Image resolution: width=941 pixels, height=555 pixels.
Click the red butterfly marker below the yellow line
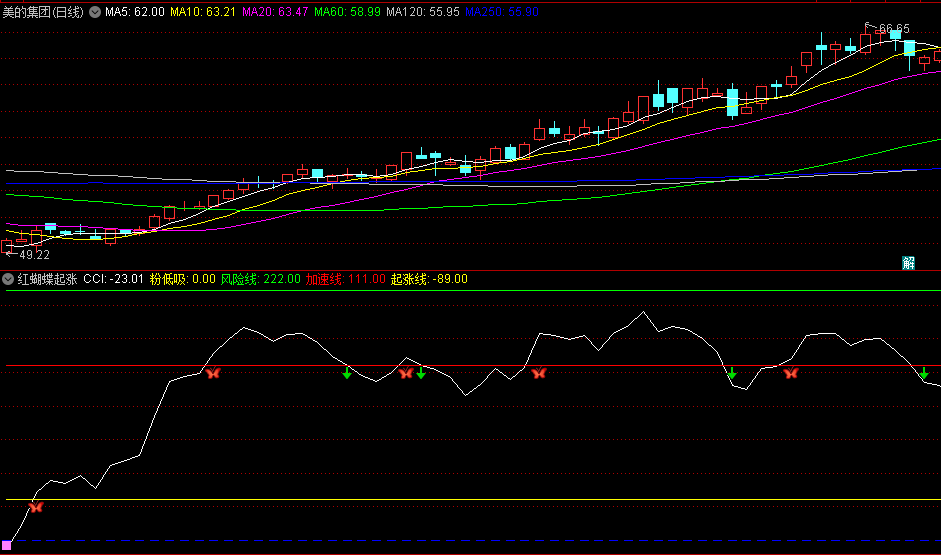[x=36, y=508]
